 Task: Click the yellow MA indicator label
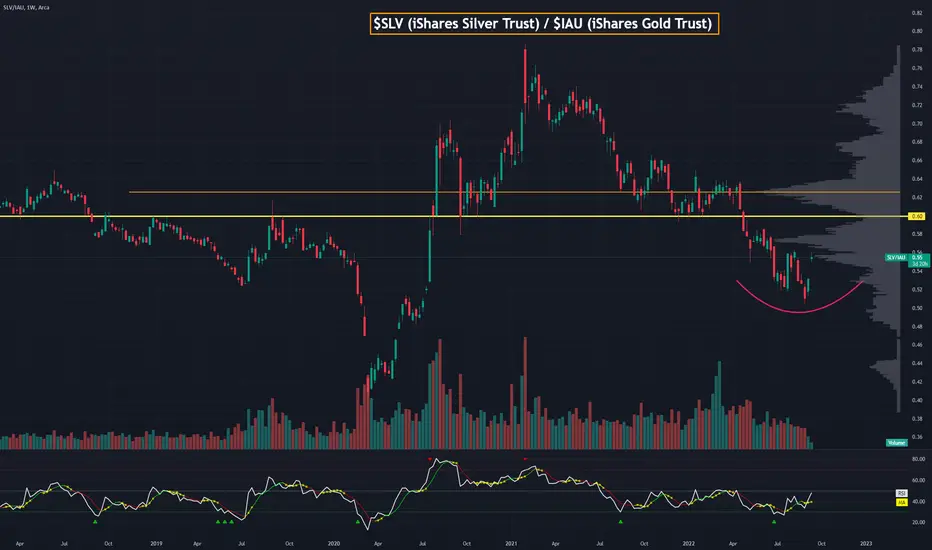point(901,502)
